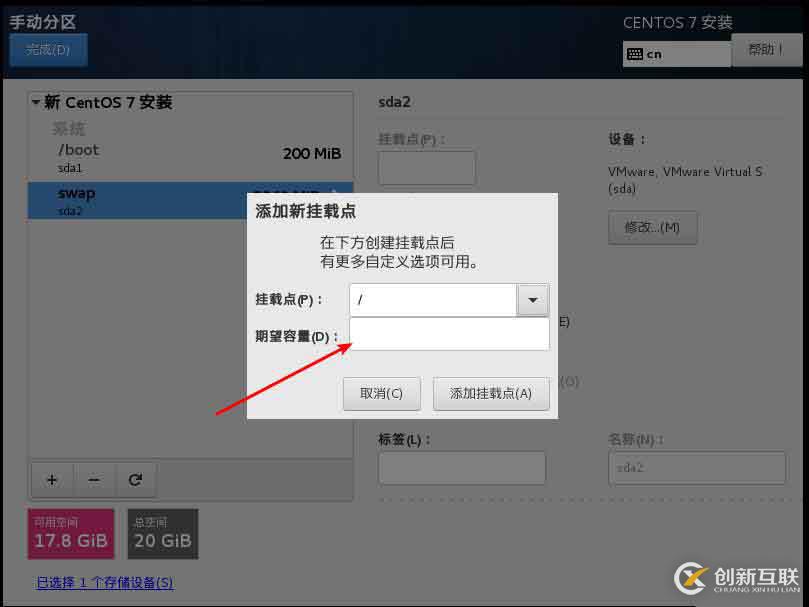Click the 名称(N) name field

point(696,467)
